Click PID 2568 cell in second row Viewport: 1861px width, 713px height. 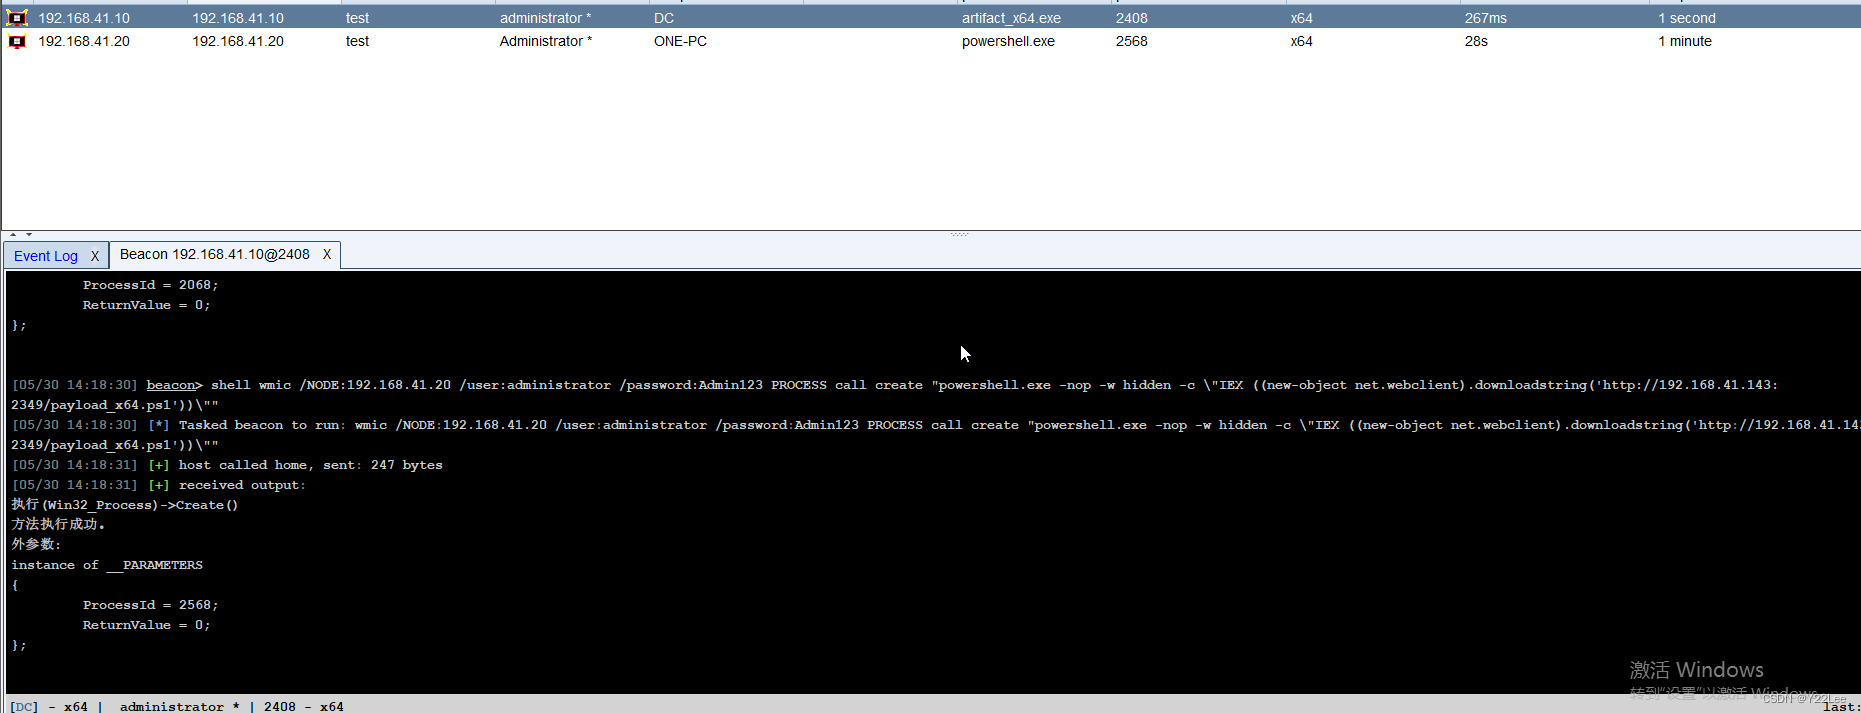[1132, 41]
